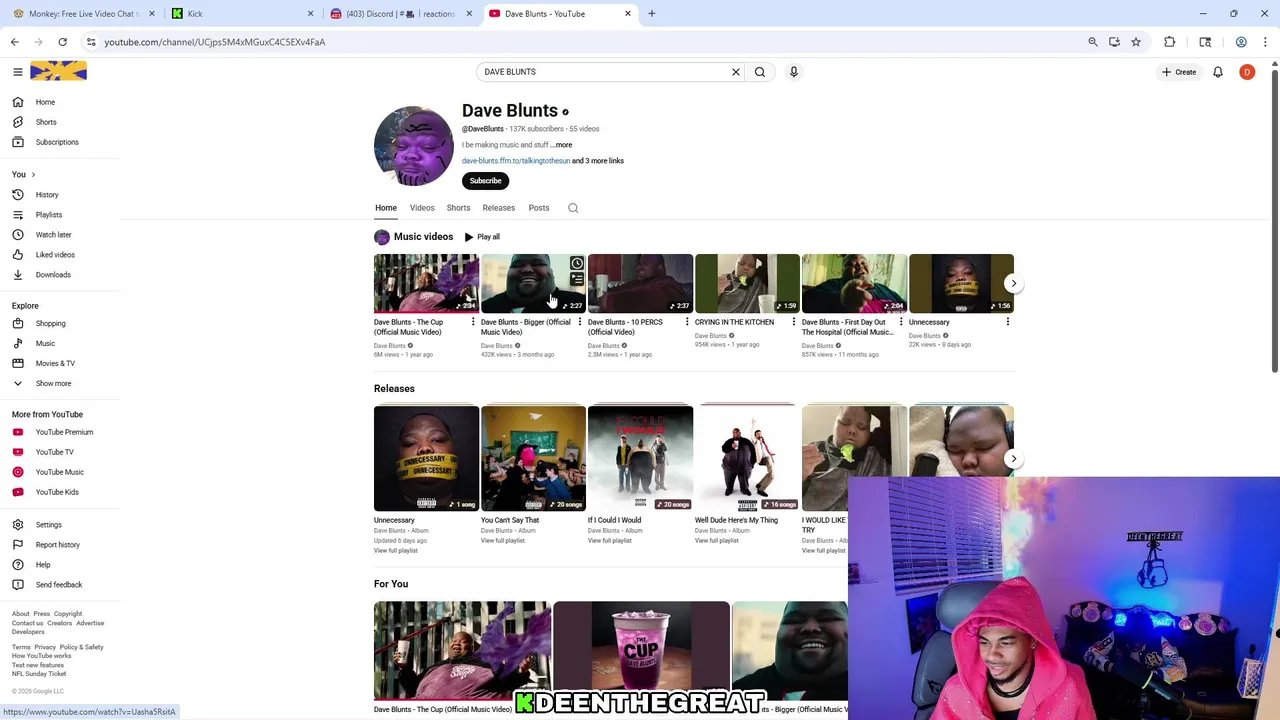Bookmark this page with star icon
Screen dimensions: 1280x720
(x=1136, y=42)
